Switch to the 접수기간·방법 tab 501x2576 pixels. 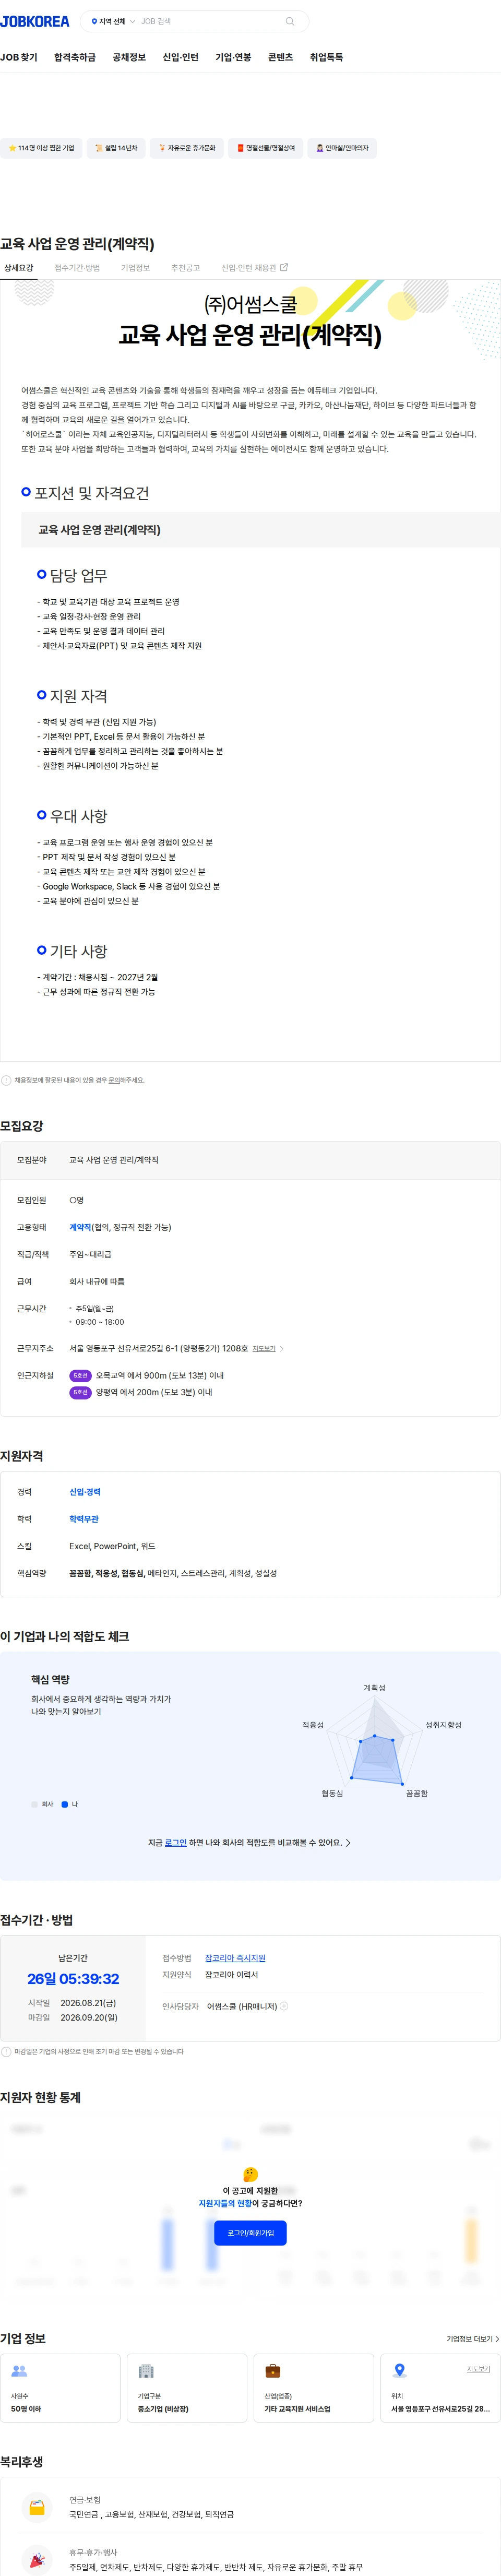(x=77, y=268)
